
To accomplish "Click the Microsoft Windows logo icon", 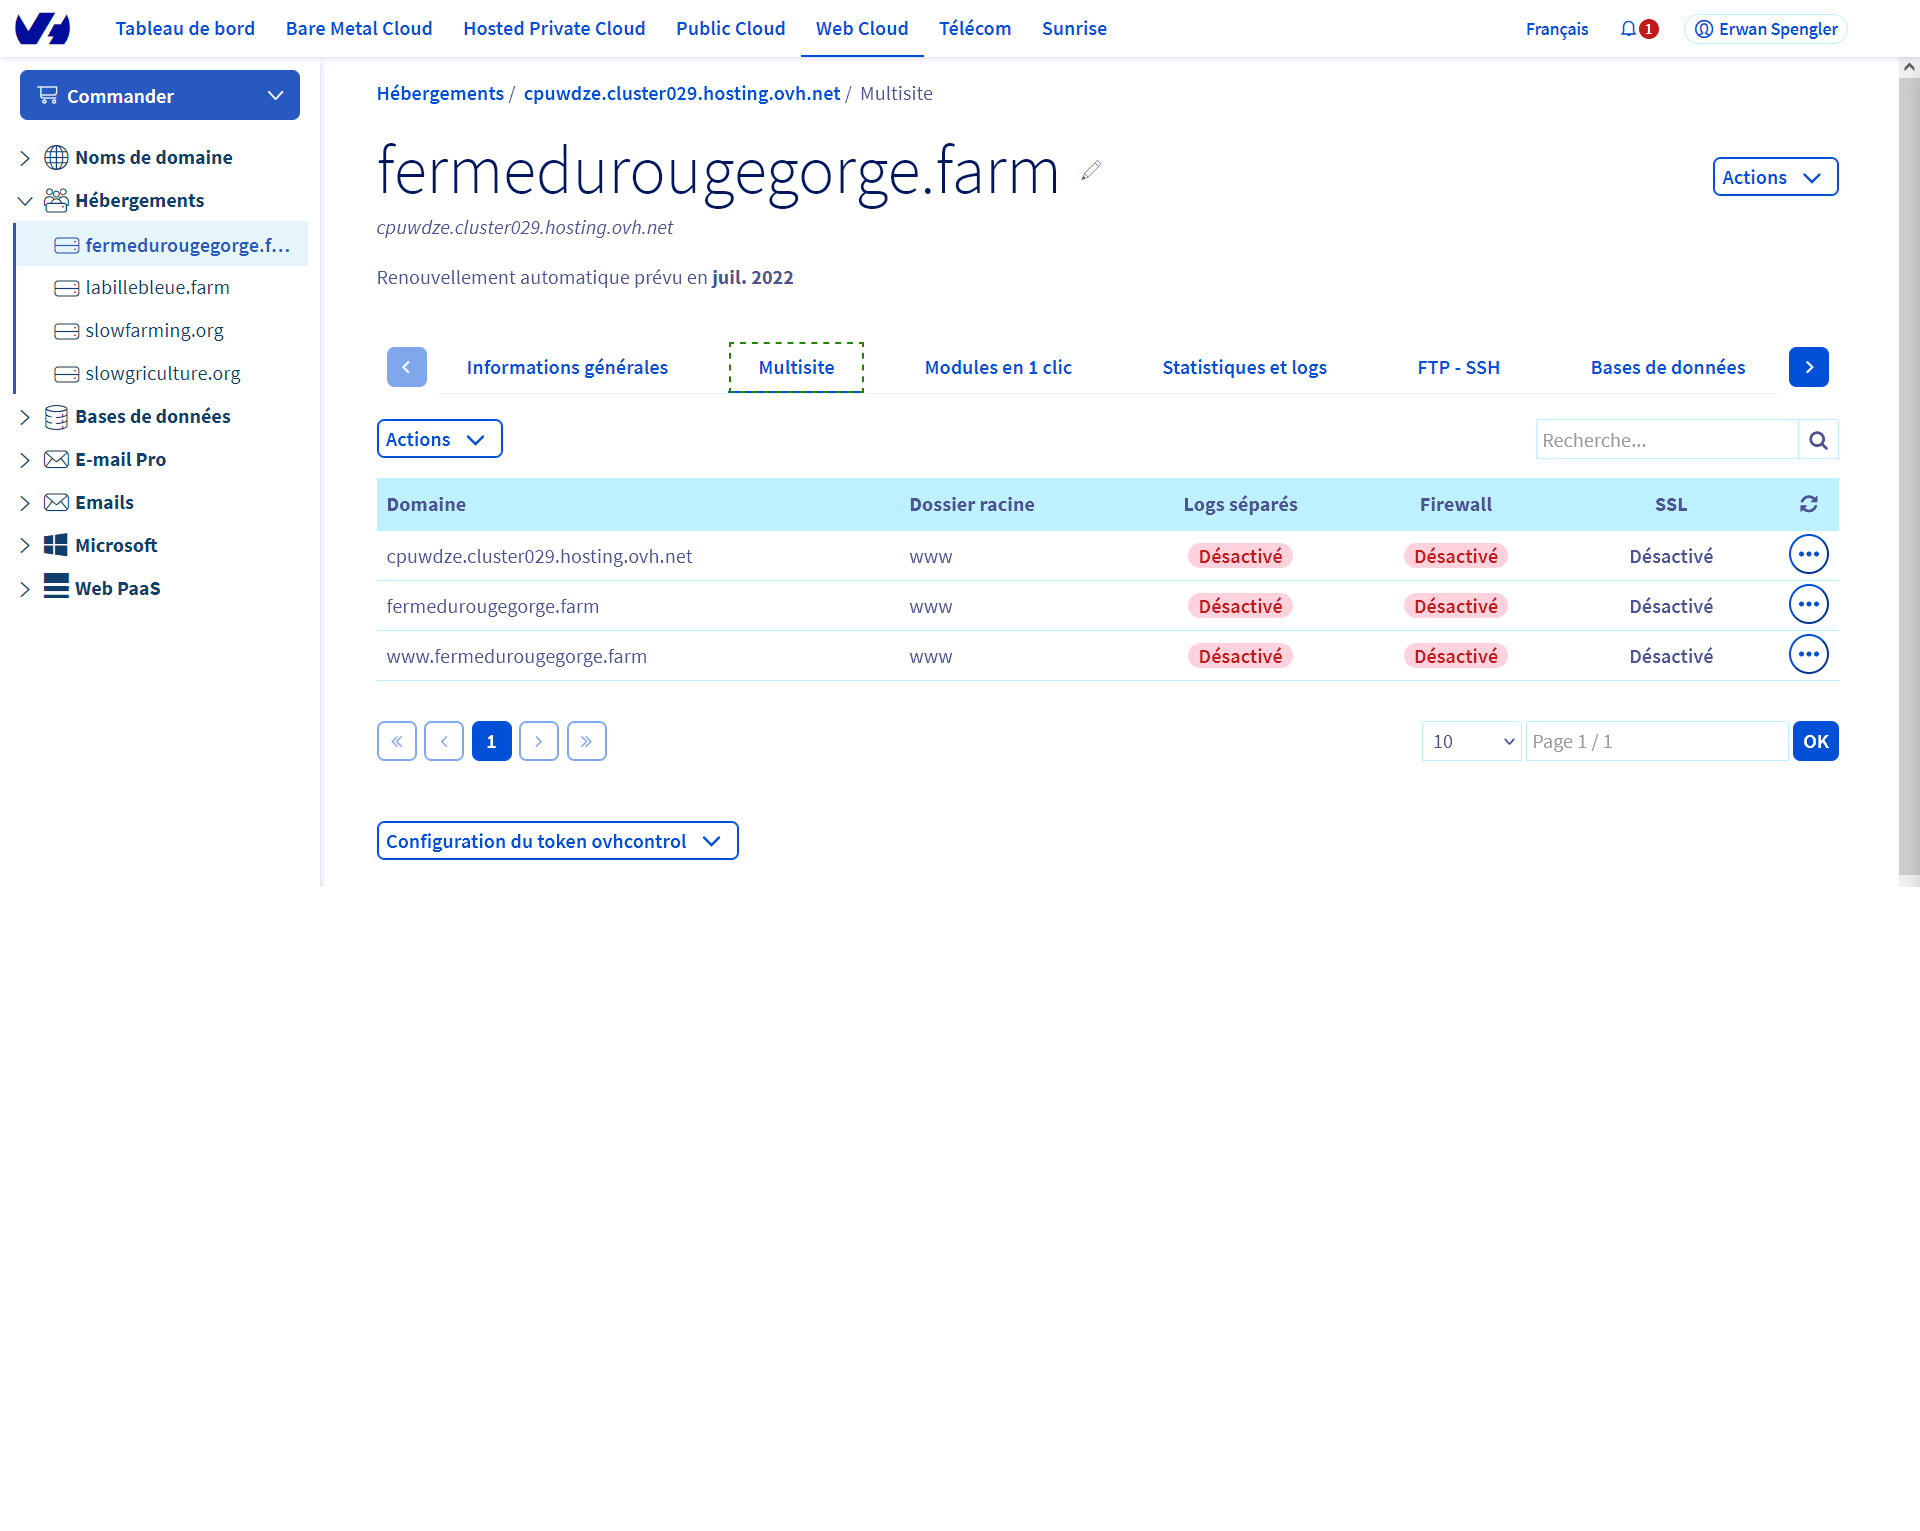I will click(x=56, y=545).
